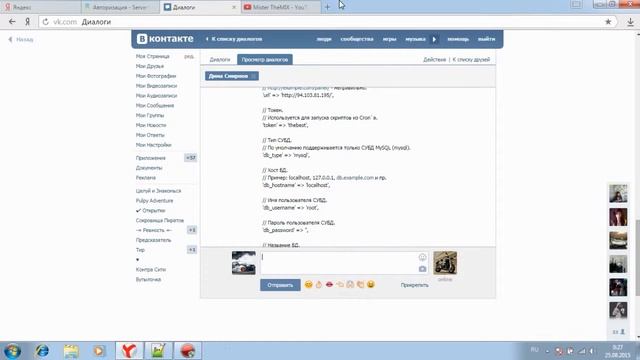This screenshot has height=360, width=640.
Task: Click 'выйти' to log out
Action: (x=487, y=39)
